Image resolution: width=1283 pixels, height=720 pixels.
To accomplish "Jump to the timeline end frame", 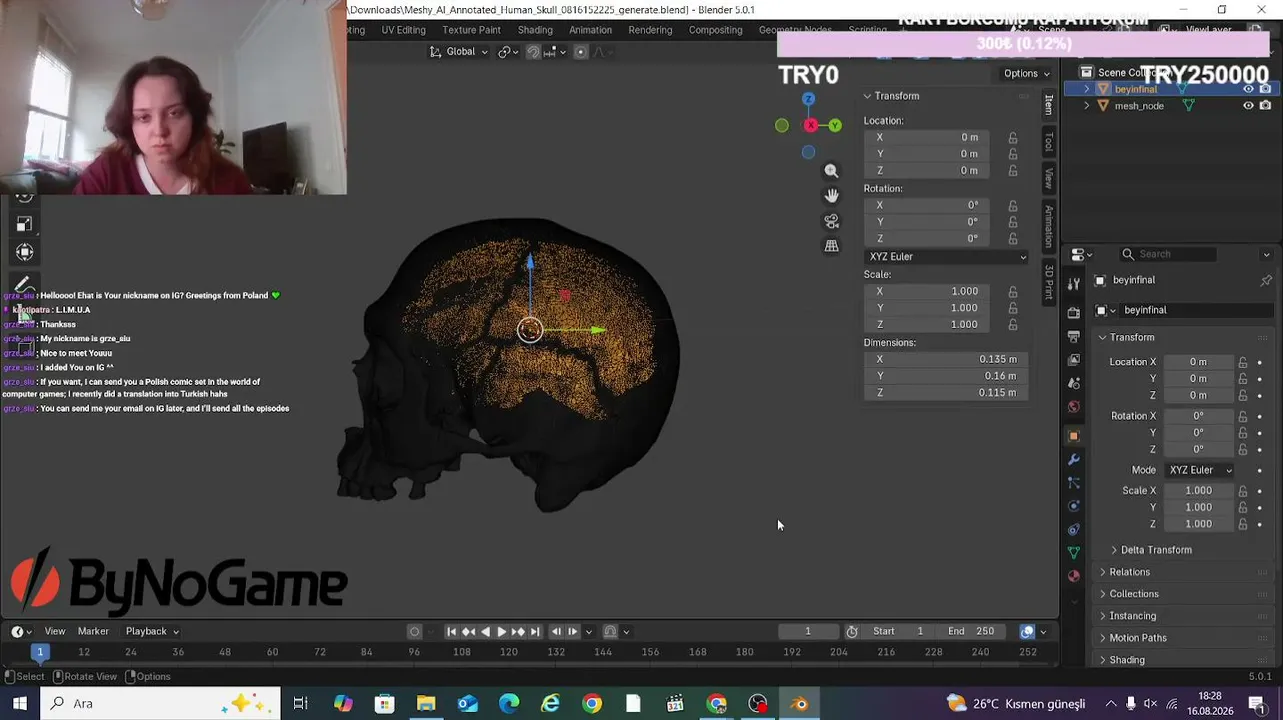I will pos(535,631).
